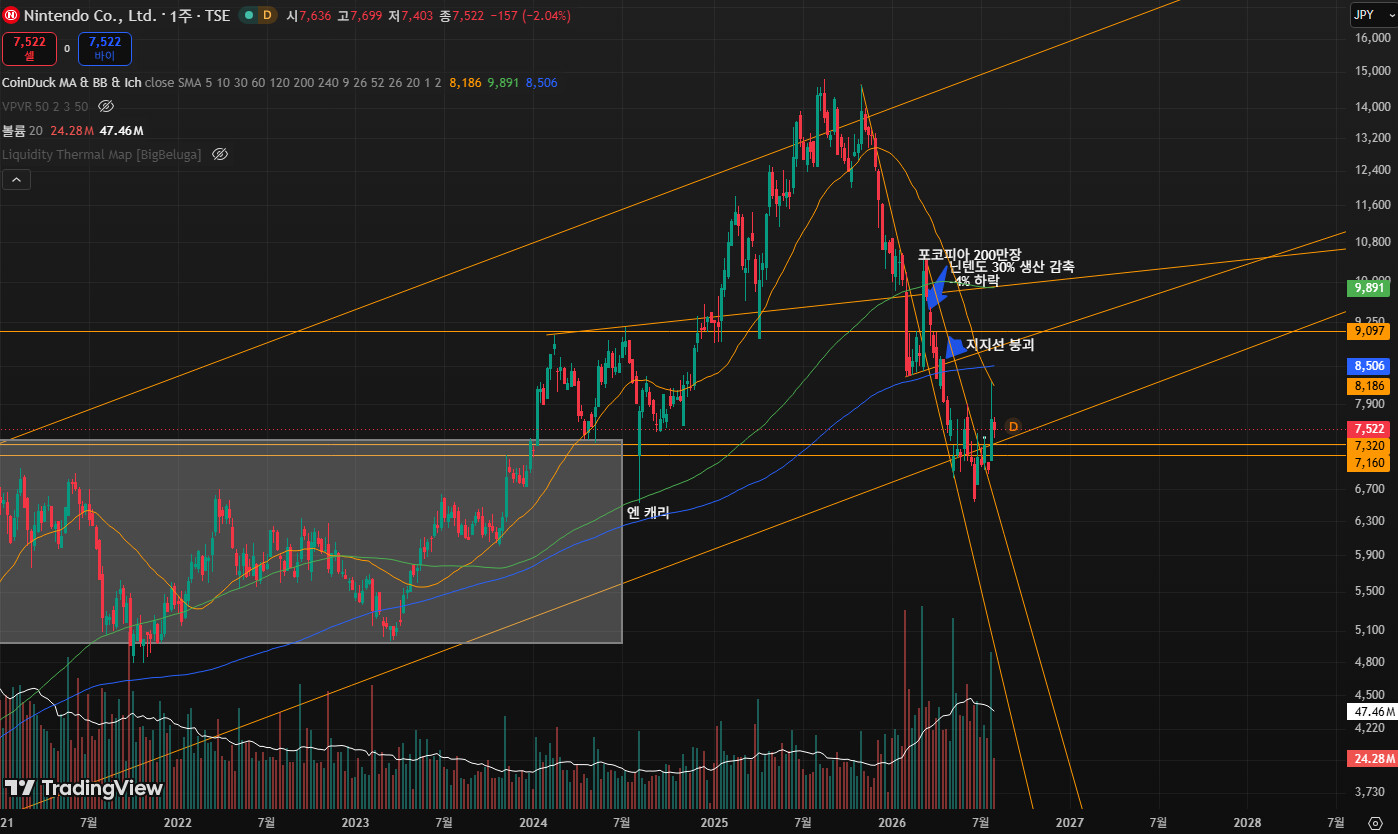Click the green 9,891 price scale label
Viewport: 1398px width, 834px height.
(1369, 288)
